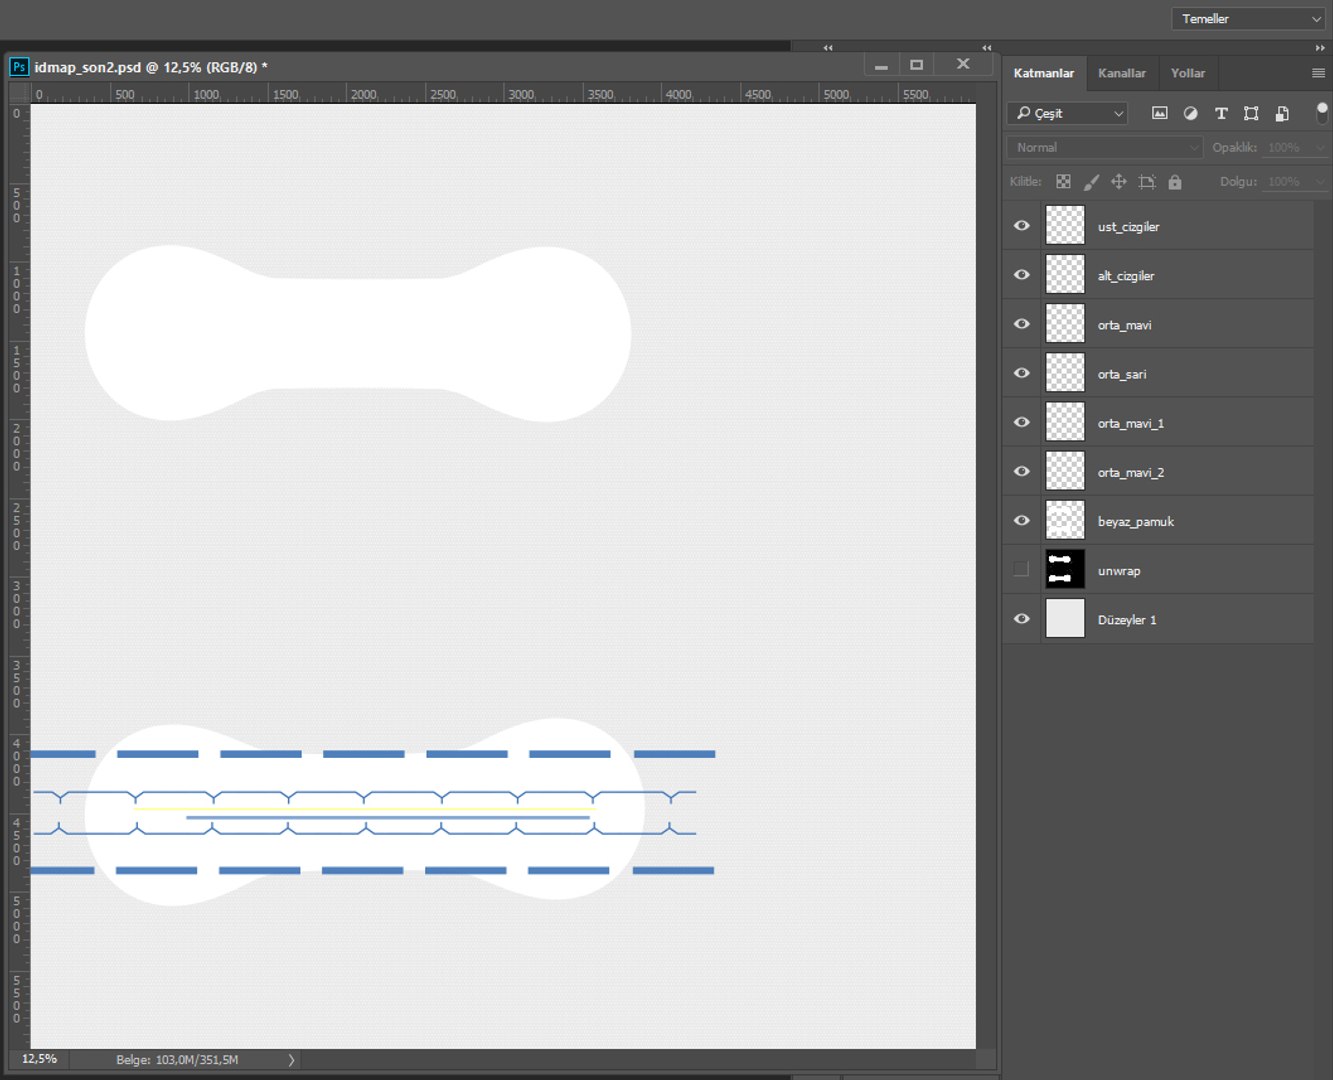The height and width of the screenshot is (1080, 1333).
Task: Hide the orta_mavi_1 layer
Action: pos(1021,422)
